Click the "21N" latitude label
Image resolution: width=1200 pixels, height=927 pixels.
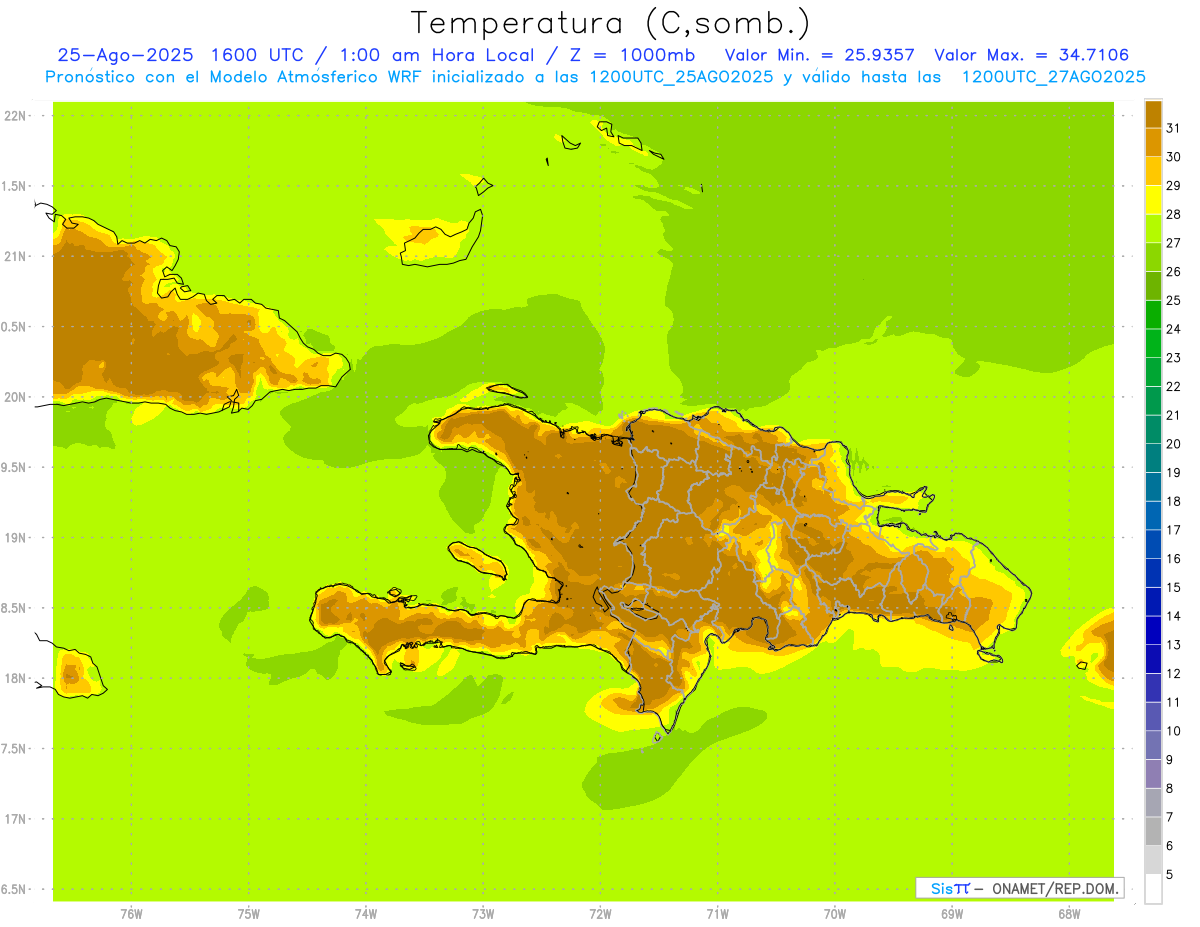pyautogui.click(x=15, y=256)
